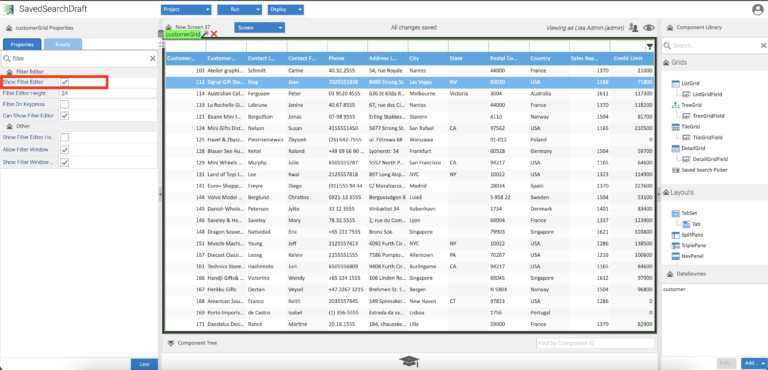Expand the Component Tree panel
The height and width of the screenshot is (370, 768).
(x=170, y=343)
